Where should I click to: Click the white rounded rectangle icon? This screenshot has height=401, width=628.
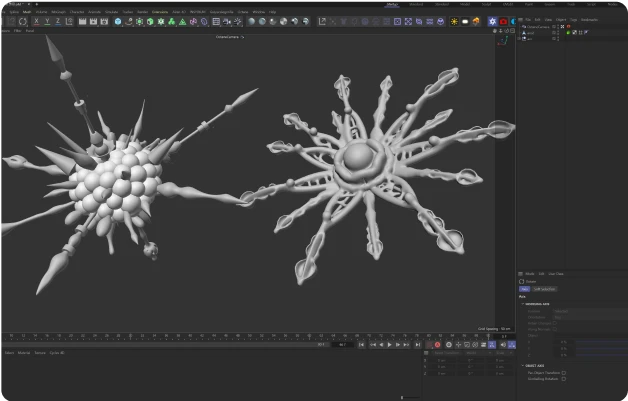tap(465, 22)
